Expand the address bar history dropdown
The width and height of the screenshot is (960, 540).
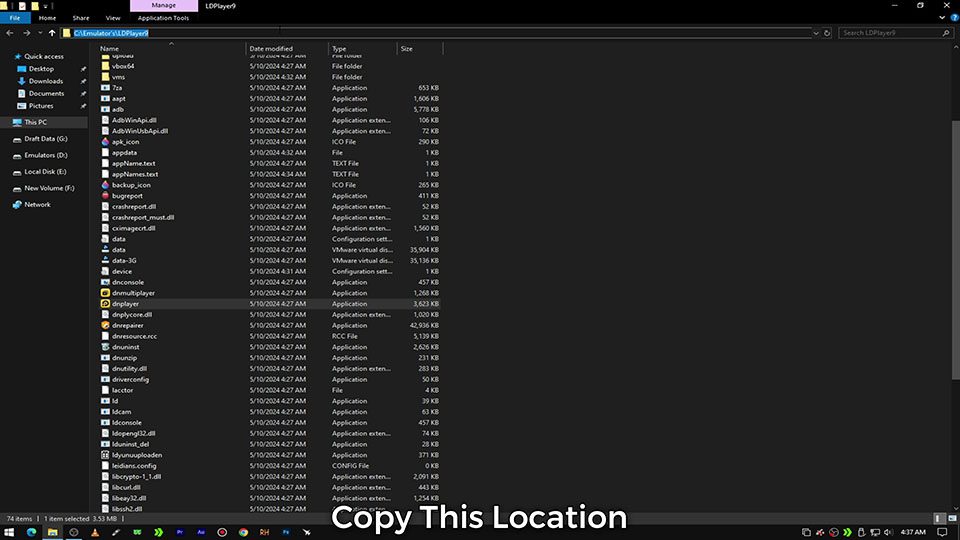point(816,33)
